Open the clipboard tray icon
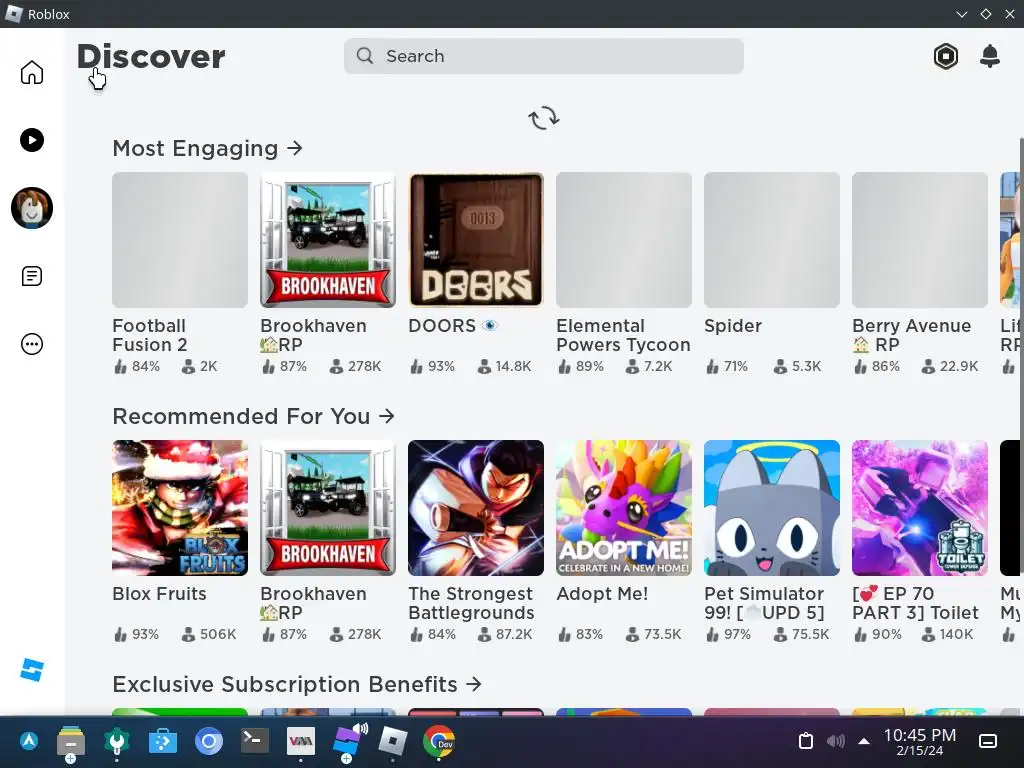The height and width of the screenshot is (768, 1024). 806,741
